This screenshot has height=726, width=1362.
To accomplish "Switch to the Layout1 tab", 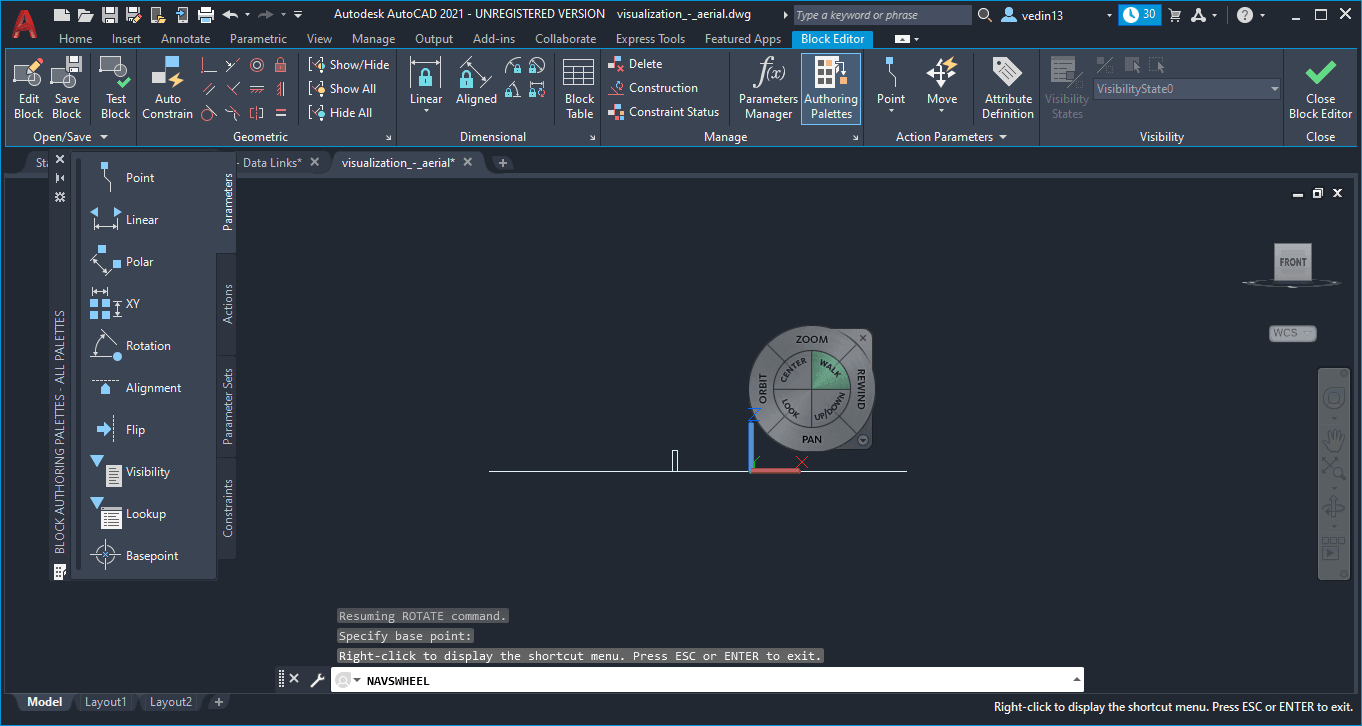I will pos(106,702).
